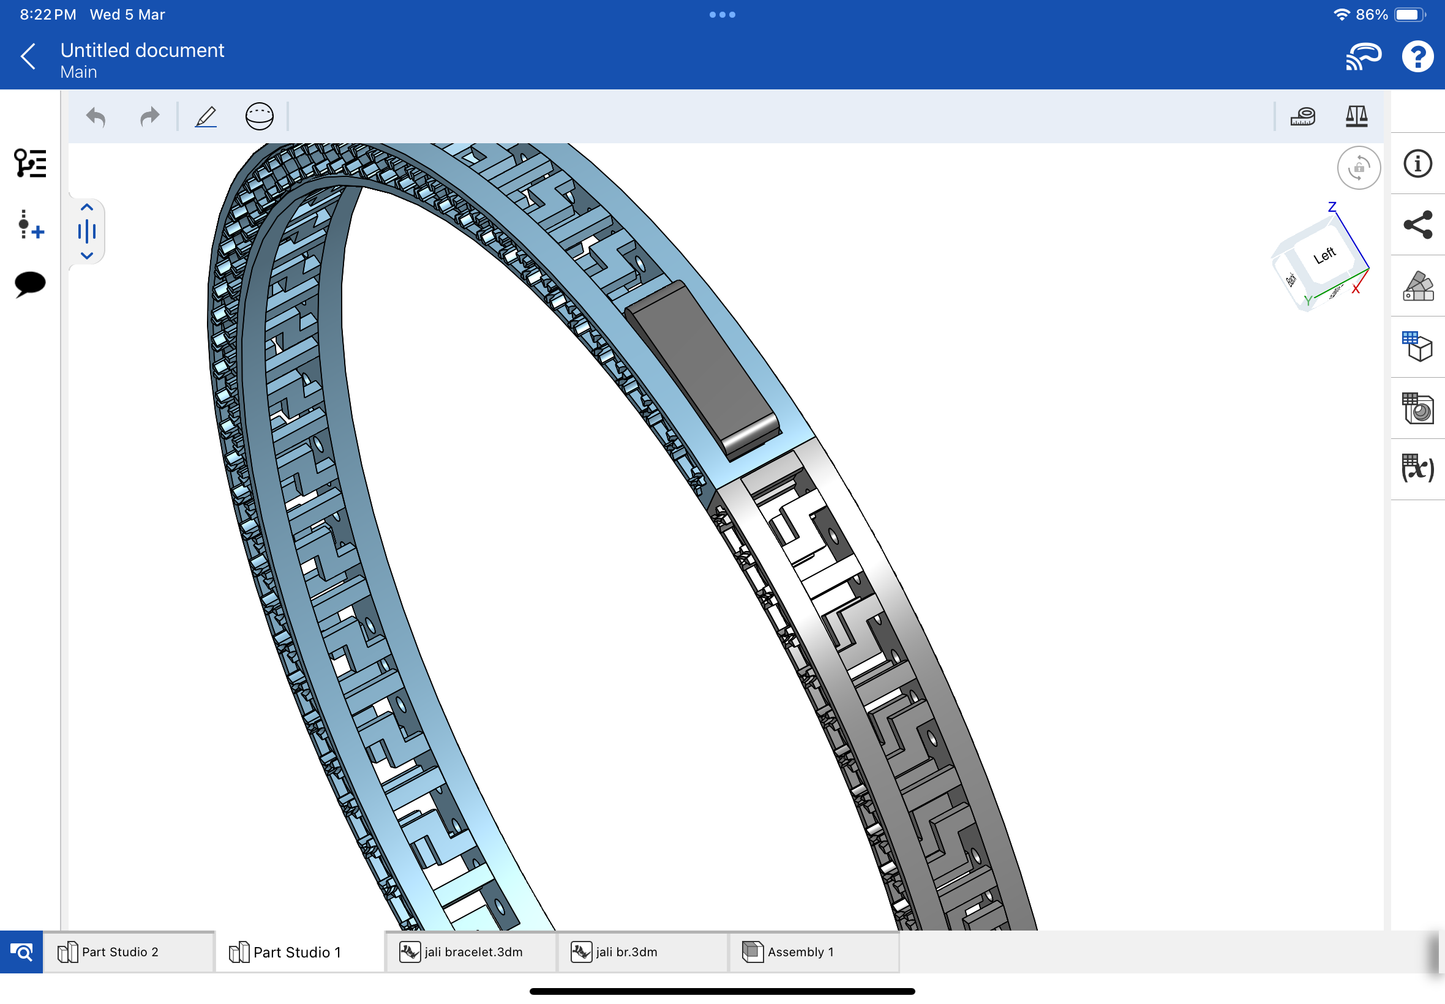Open the feature list panel
The height and width of the screenshot is (1004, 1445).
(x=30, y=163)
